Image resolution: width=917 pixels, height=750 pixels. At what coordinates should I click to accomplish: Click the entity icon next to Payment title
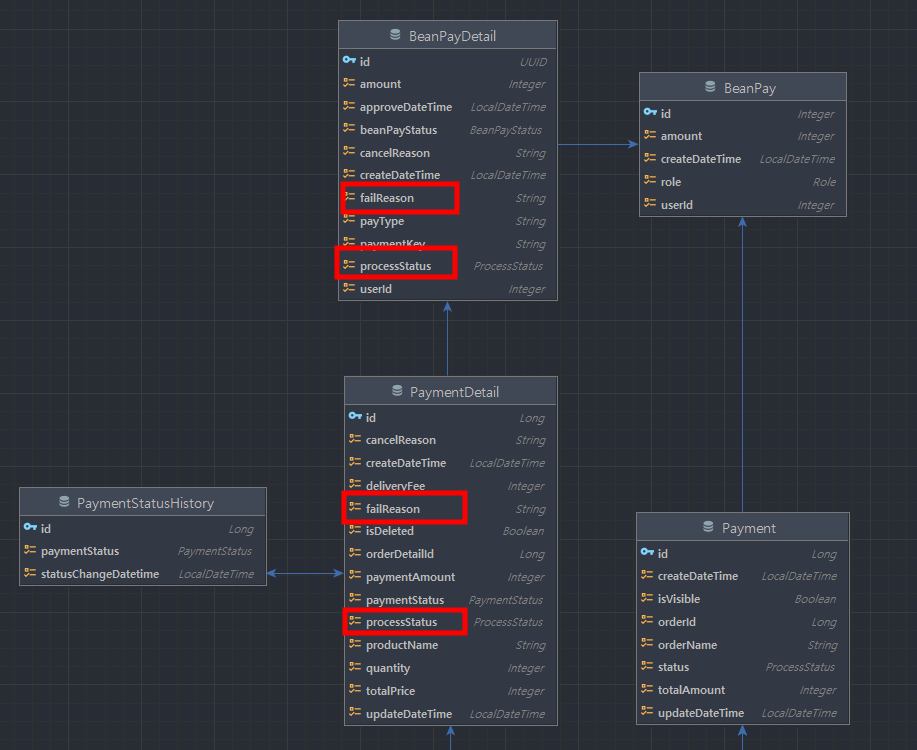[709, 528]
